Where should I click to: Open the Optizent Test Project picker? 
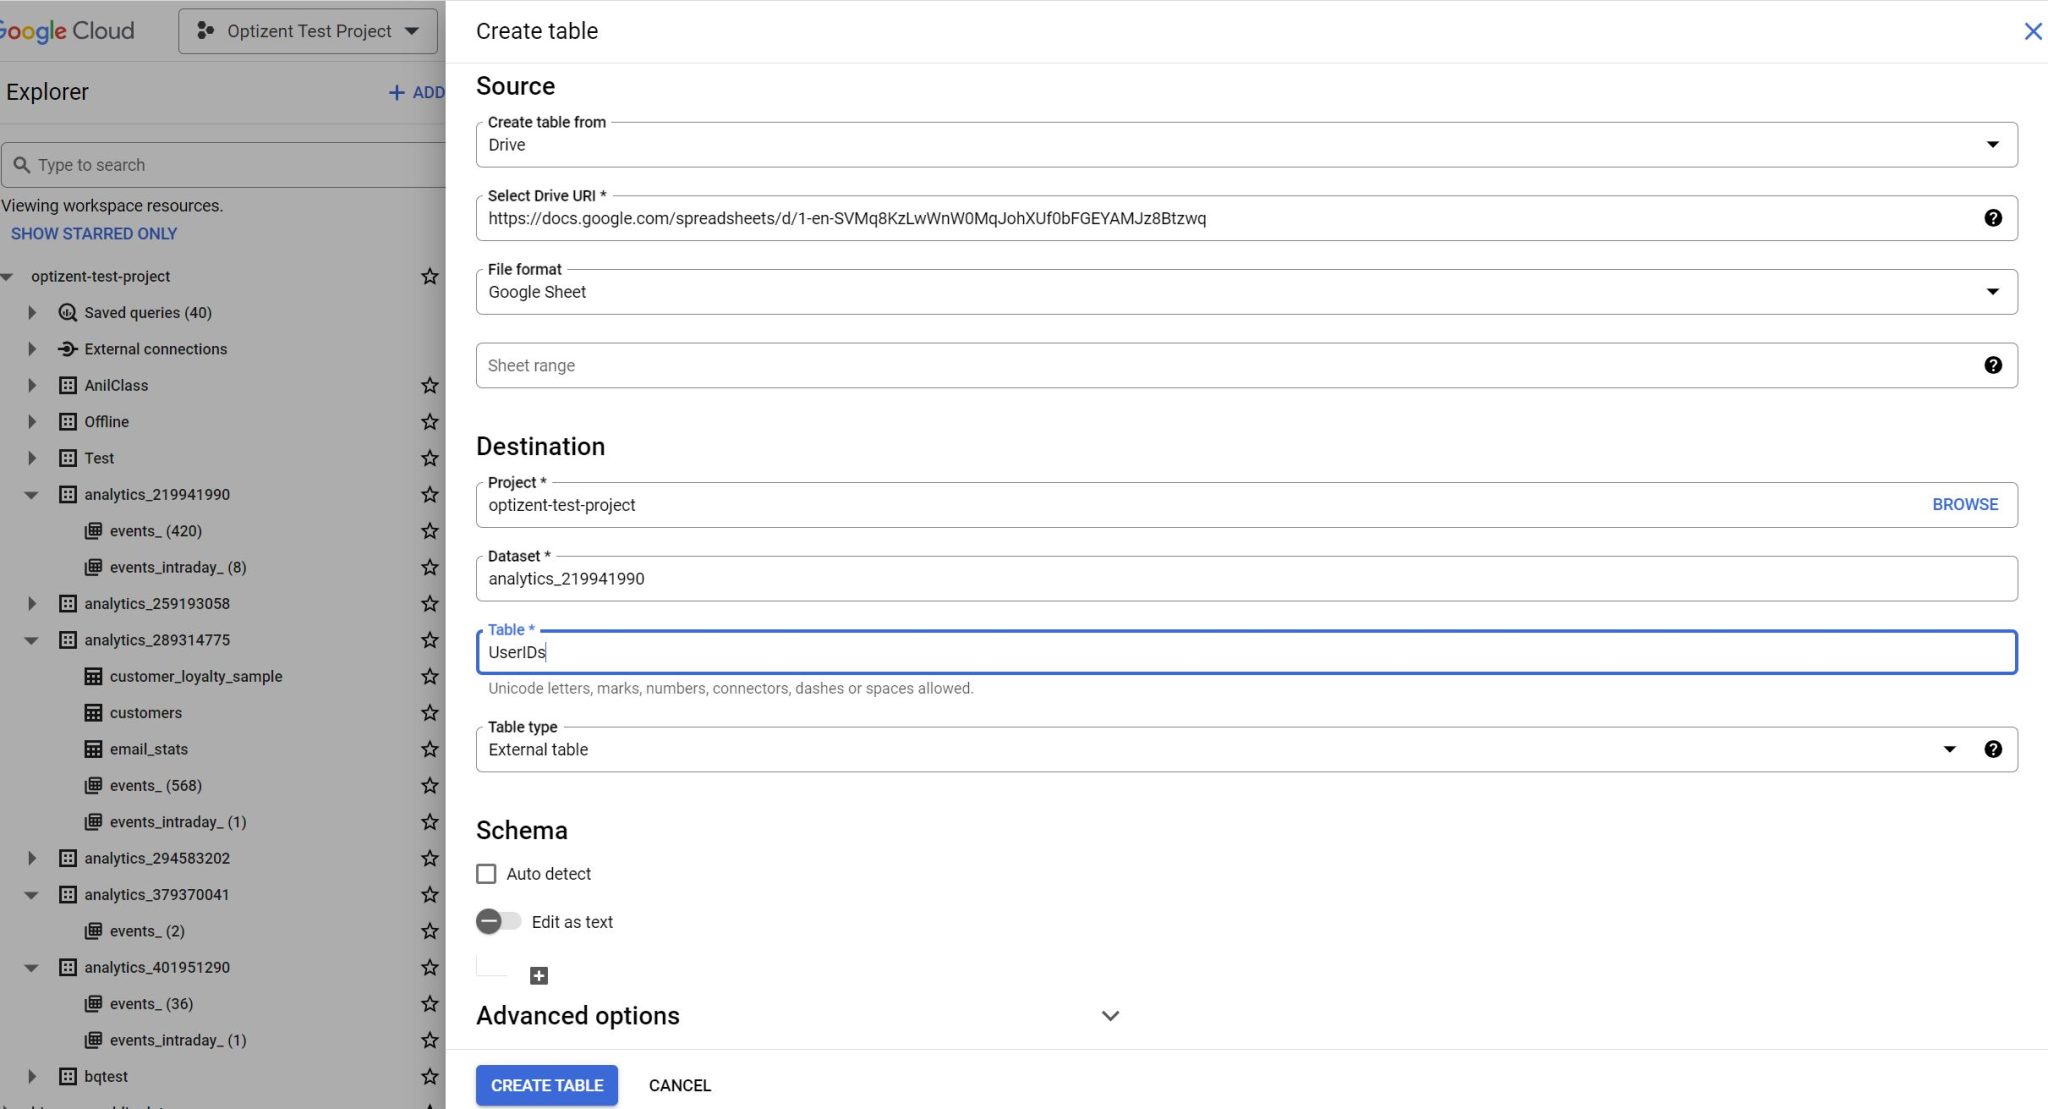pos(307,30)
